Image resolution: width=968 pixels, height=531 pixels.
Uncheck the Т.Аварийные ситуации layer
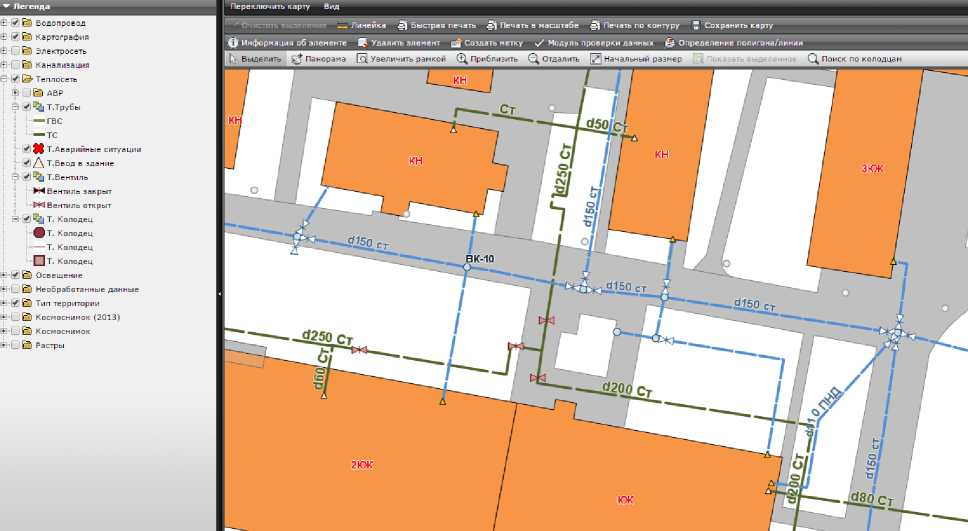pos(27,149)
